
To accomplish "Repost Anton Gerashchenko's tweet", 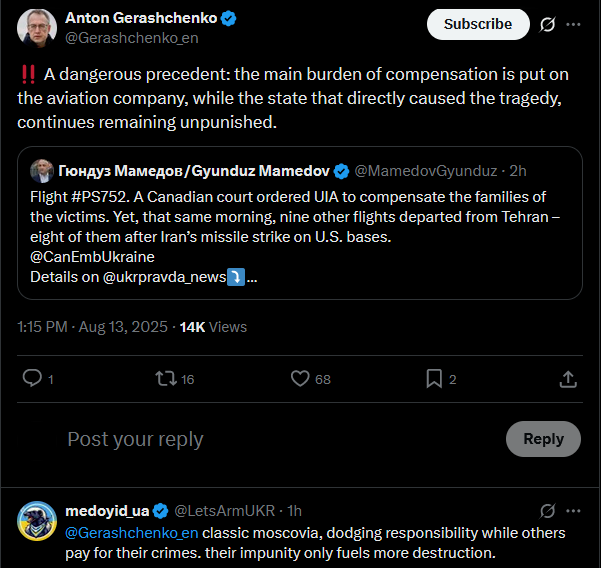I will (166, 378).
